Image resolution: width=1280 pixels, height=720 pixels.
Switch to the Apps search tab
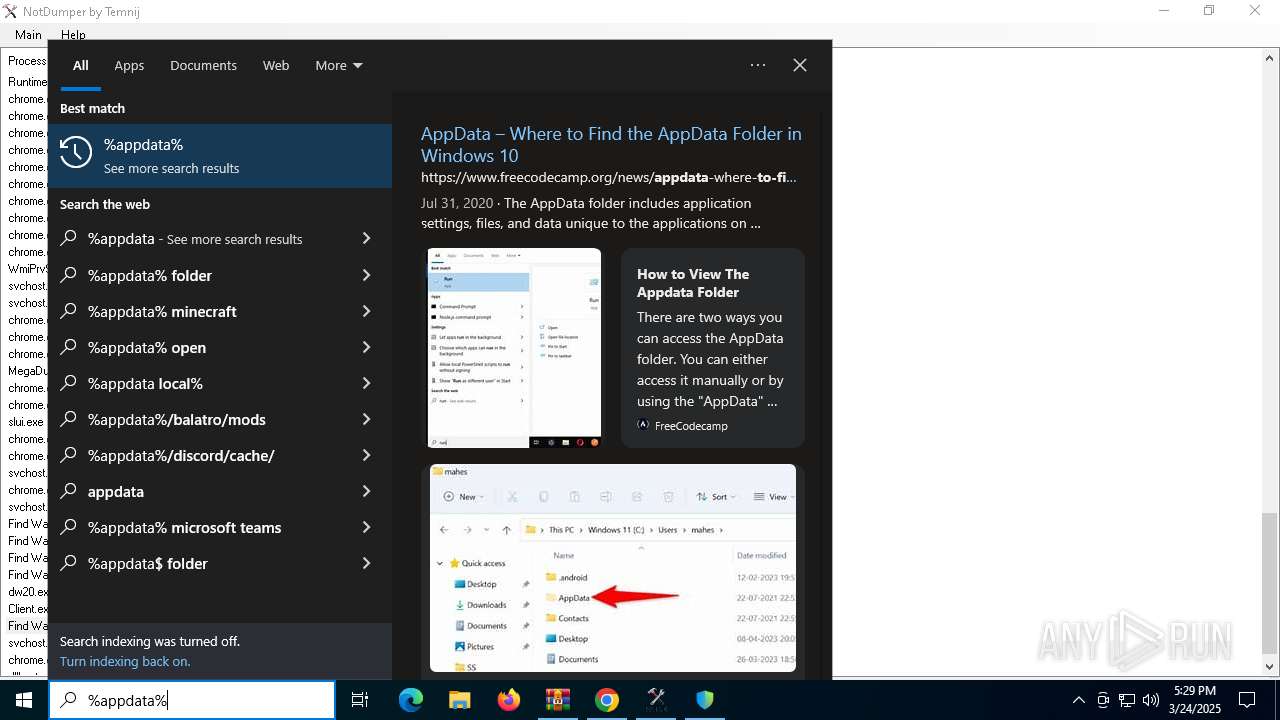129,65
